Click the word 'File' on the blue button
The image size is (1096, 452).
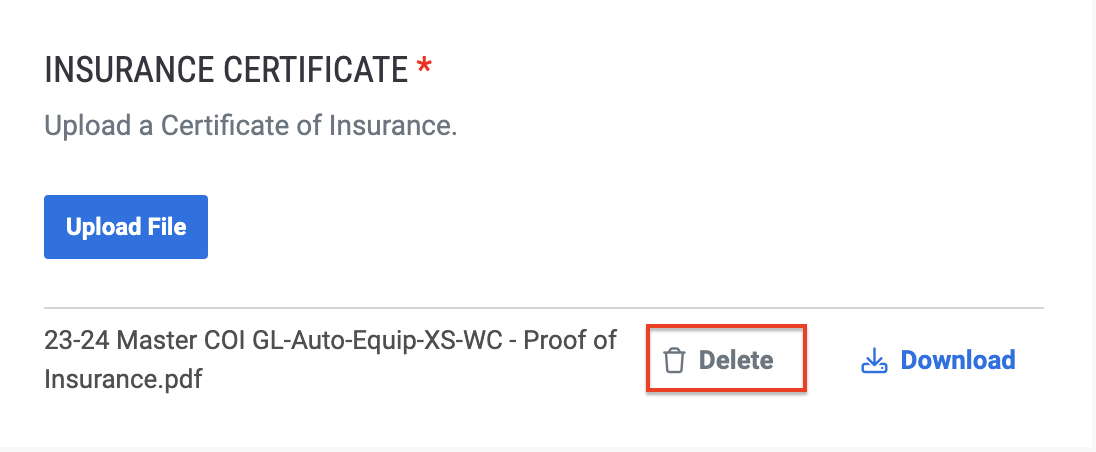[167, 227]
